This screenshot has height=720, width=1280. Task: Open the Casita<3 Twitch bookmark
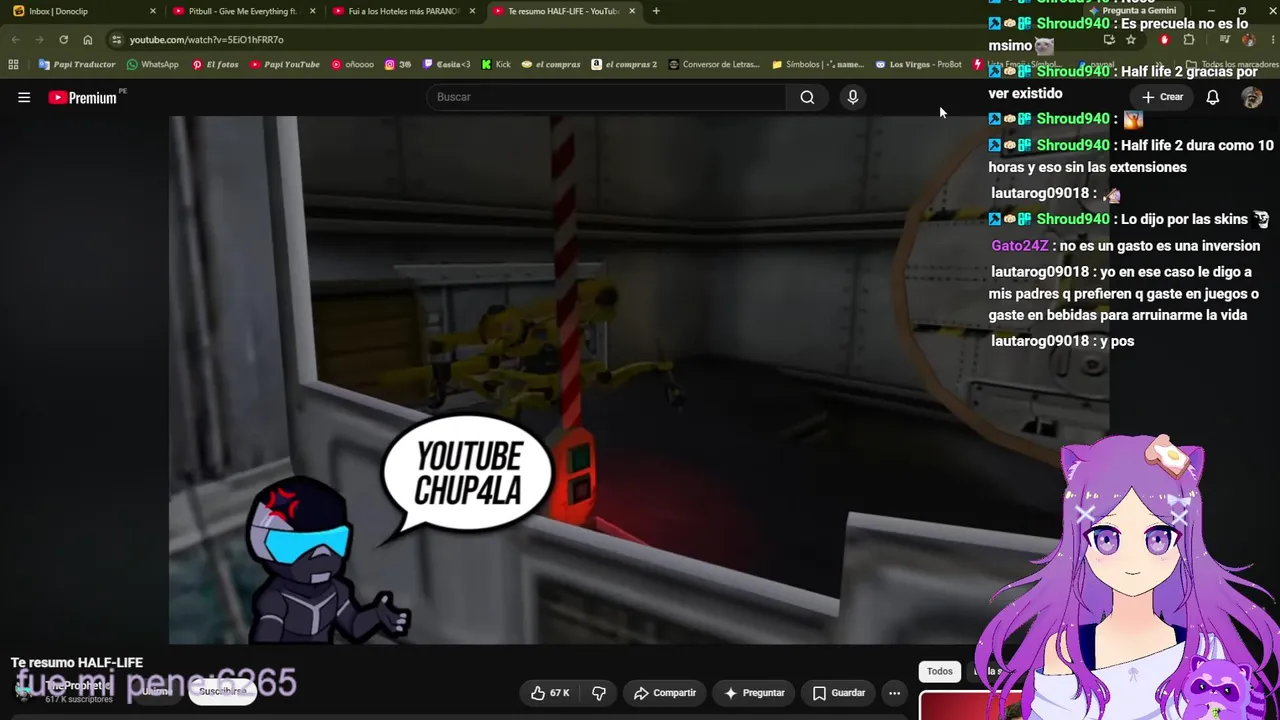pos(447,64)
